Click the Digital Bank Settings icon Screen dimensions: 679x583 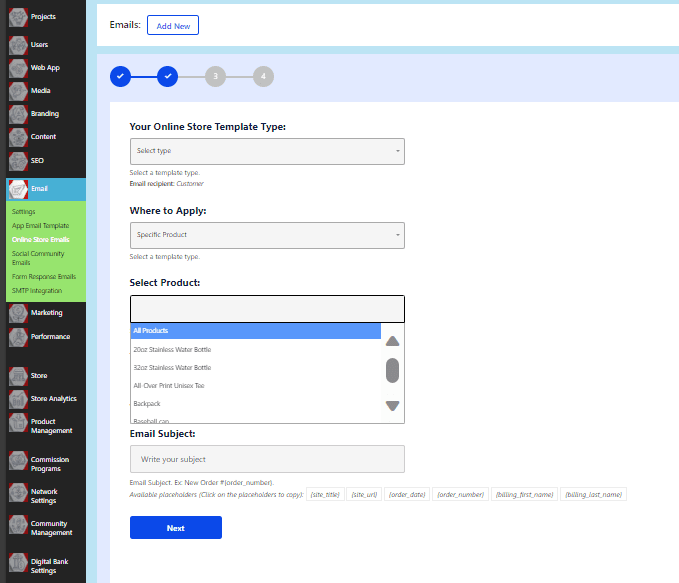17,565
